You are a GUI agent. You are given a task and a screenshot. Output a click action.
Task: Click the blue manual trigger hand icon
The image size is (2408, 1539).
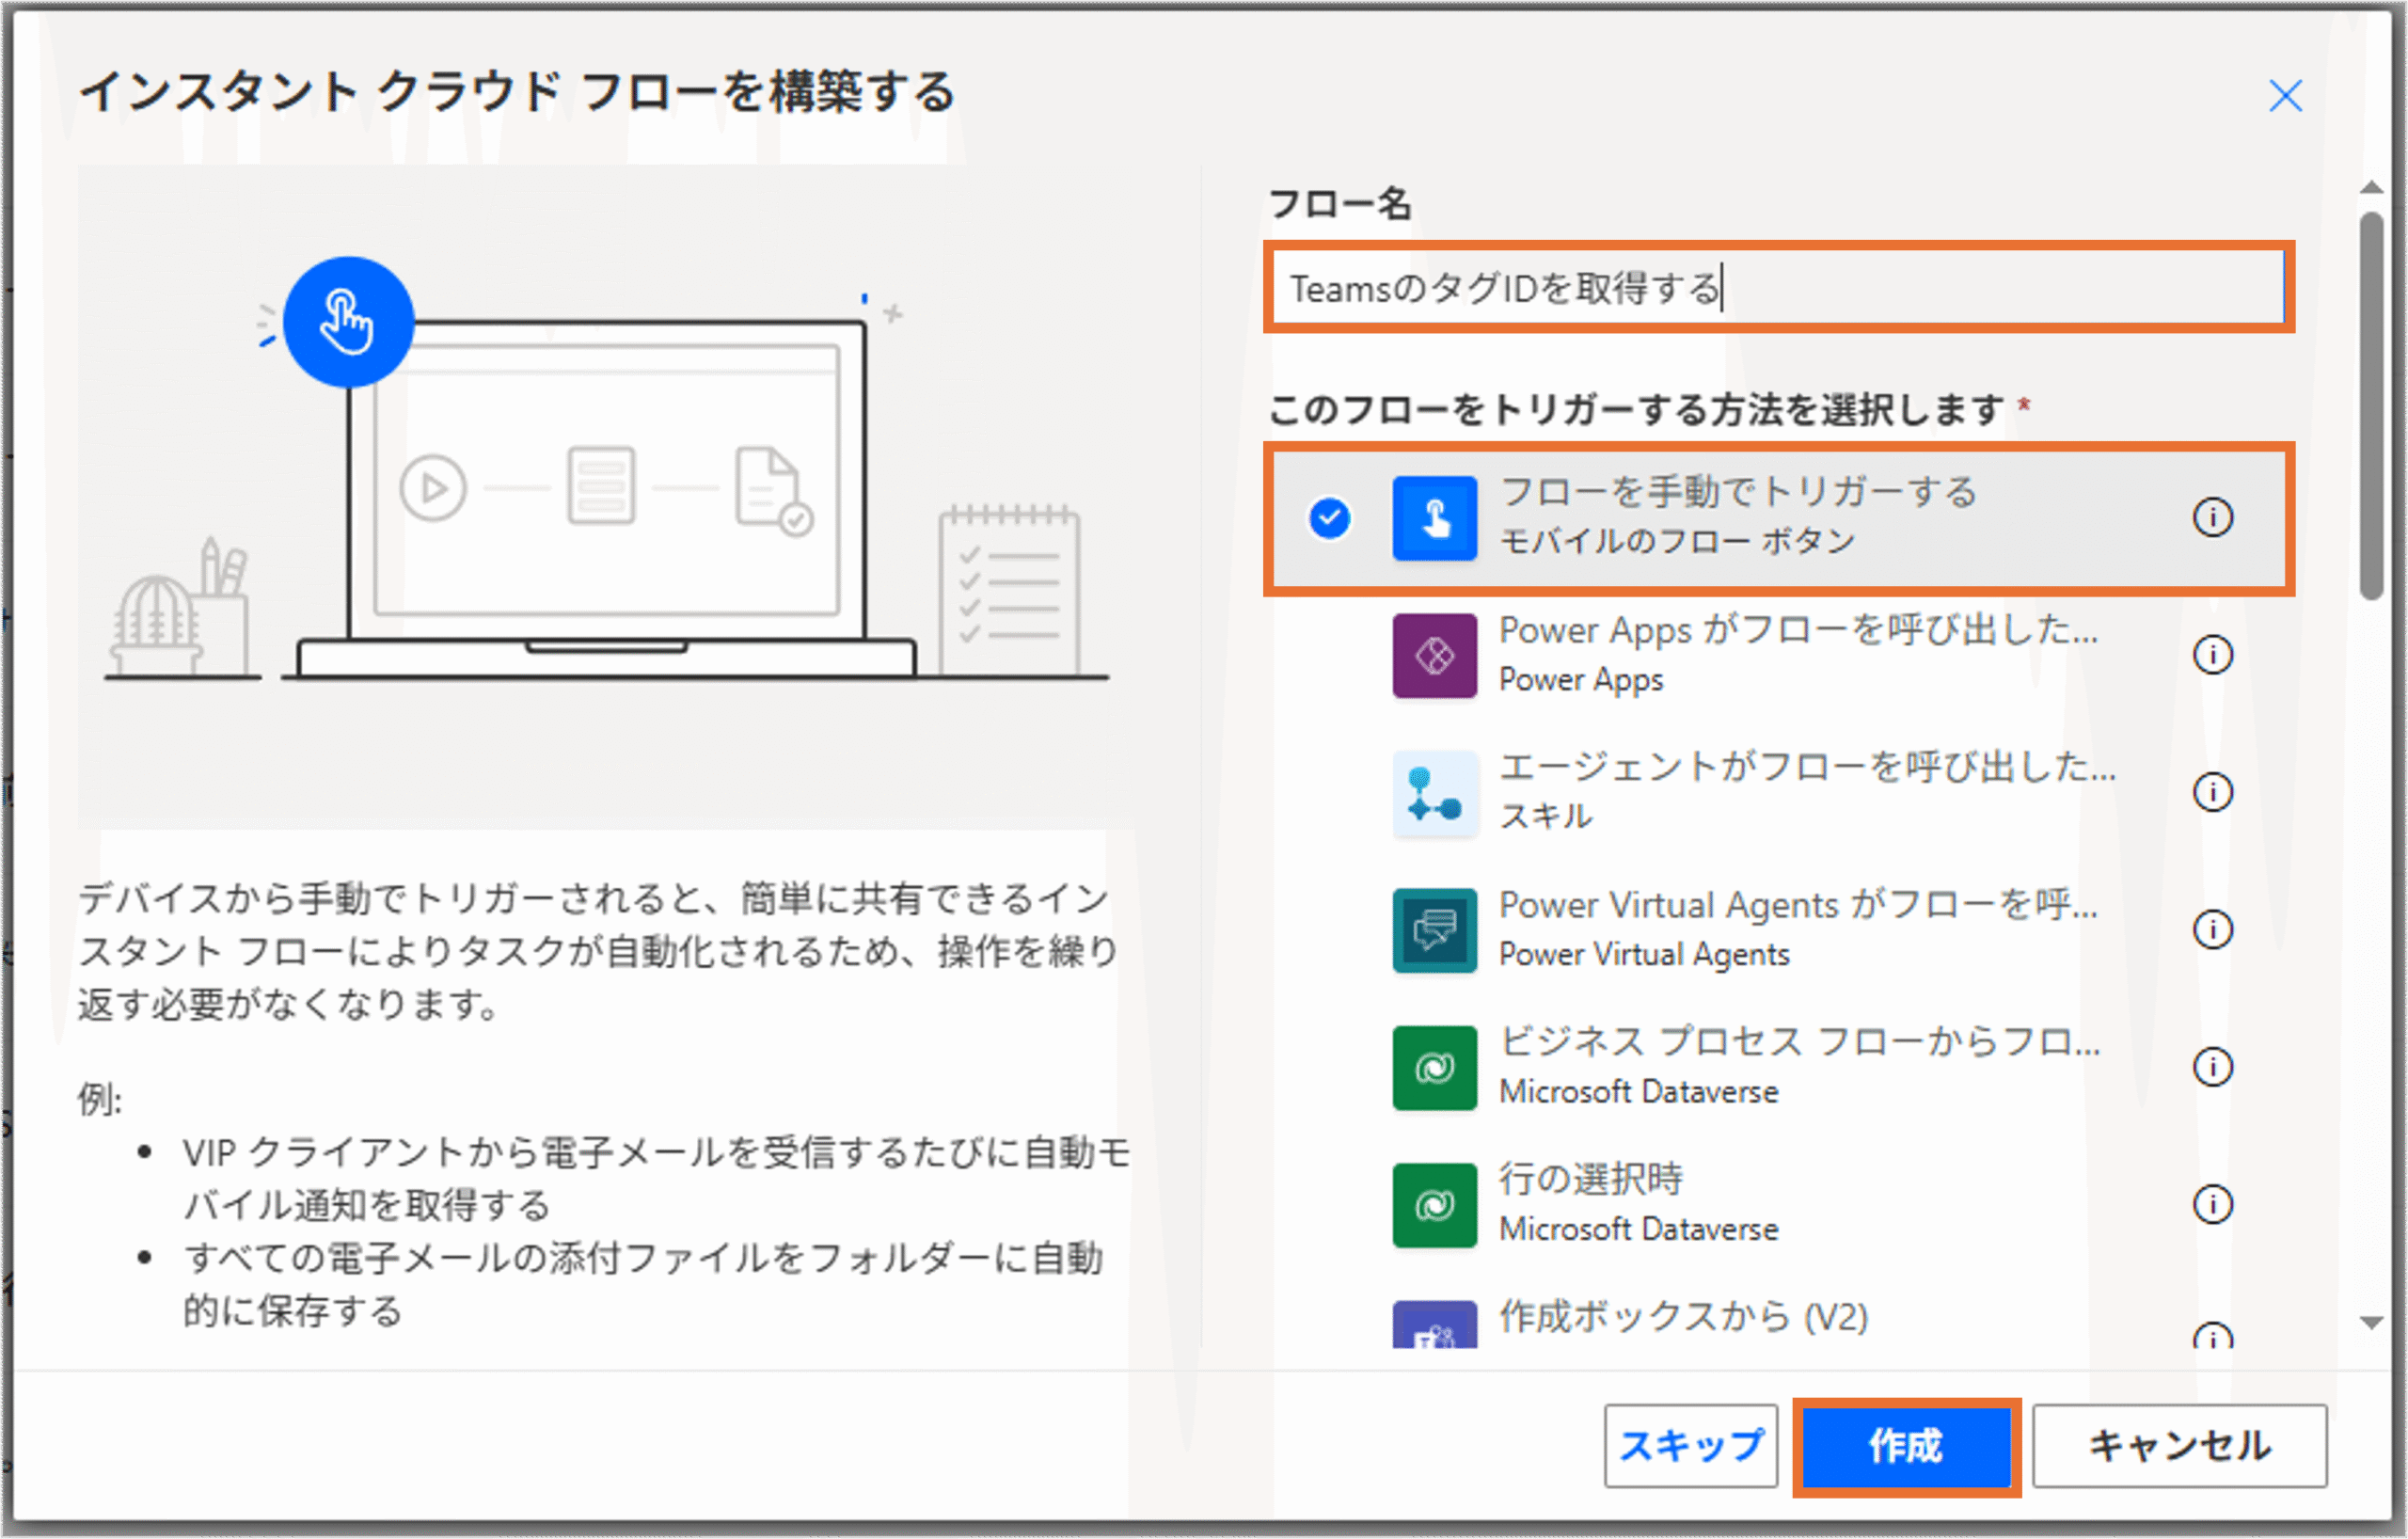1434,518
